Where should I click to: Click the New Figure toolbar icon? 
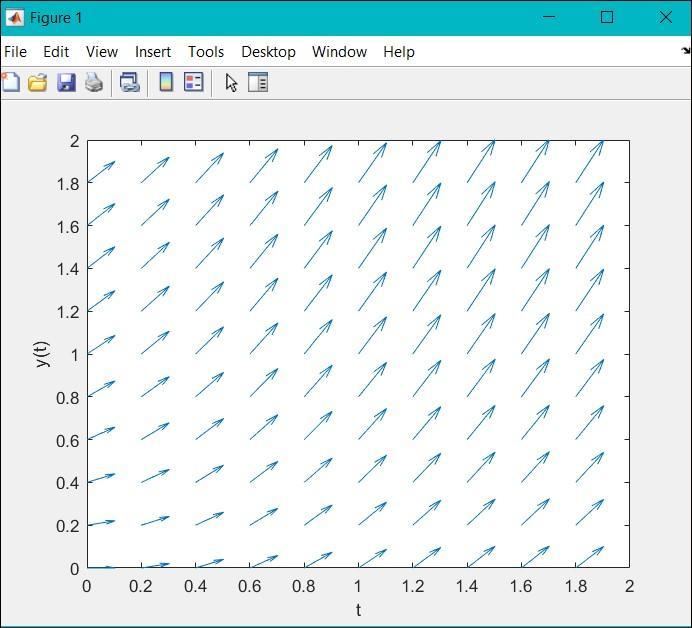[x=11, y=83]
